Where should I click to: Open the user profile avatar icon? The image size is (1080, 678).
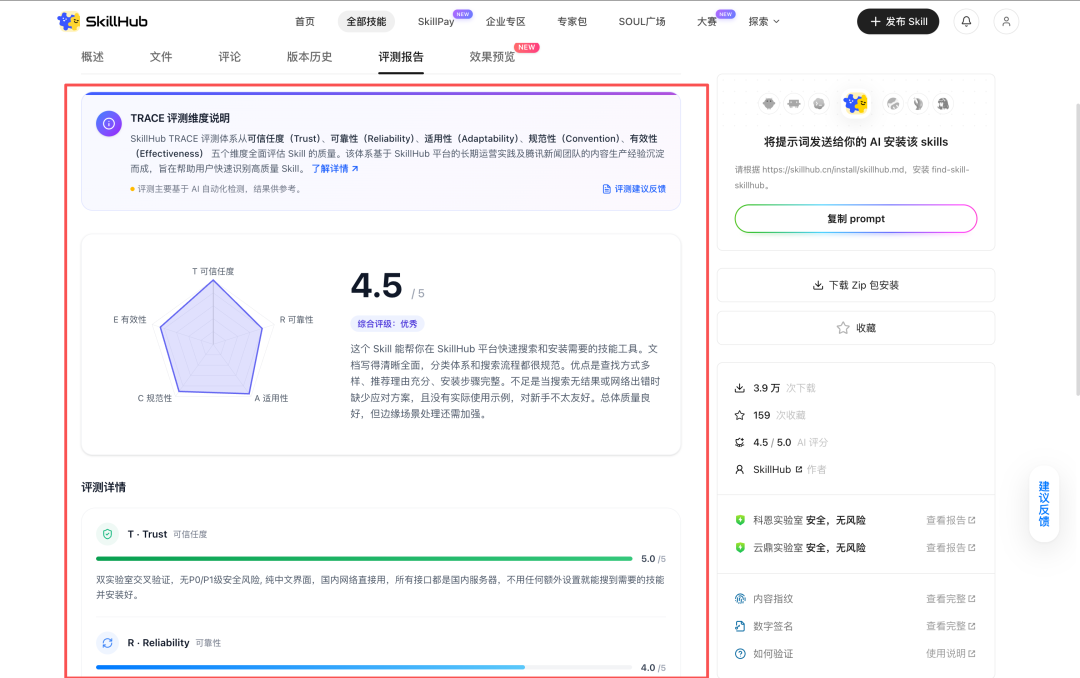tap(1006, 21)
